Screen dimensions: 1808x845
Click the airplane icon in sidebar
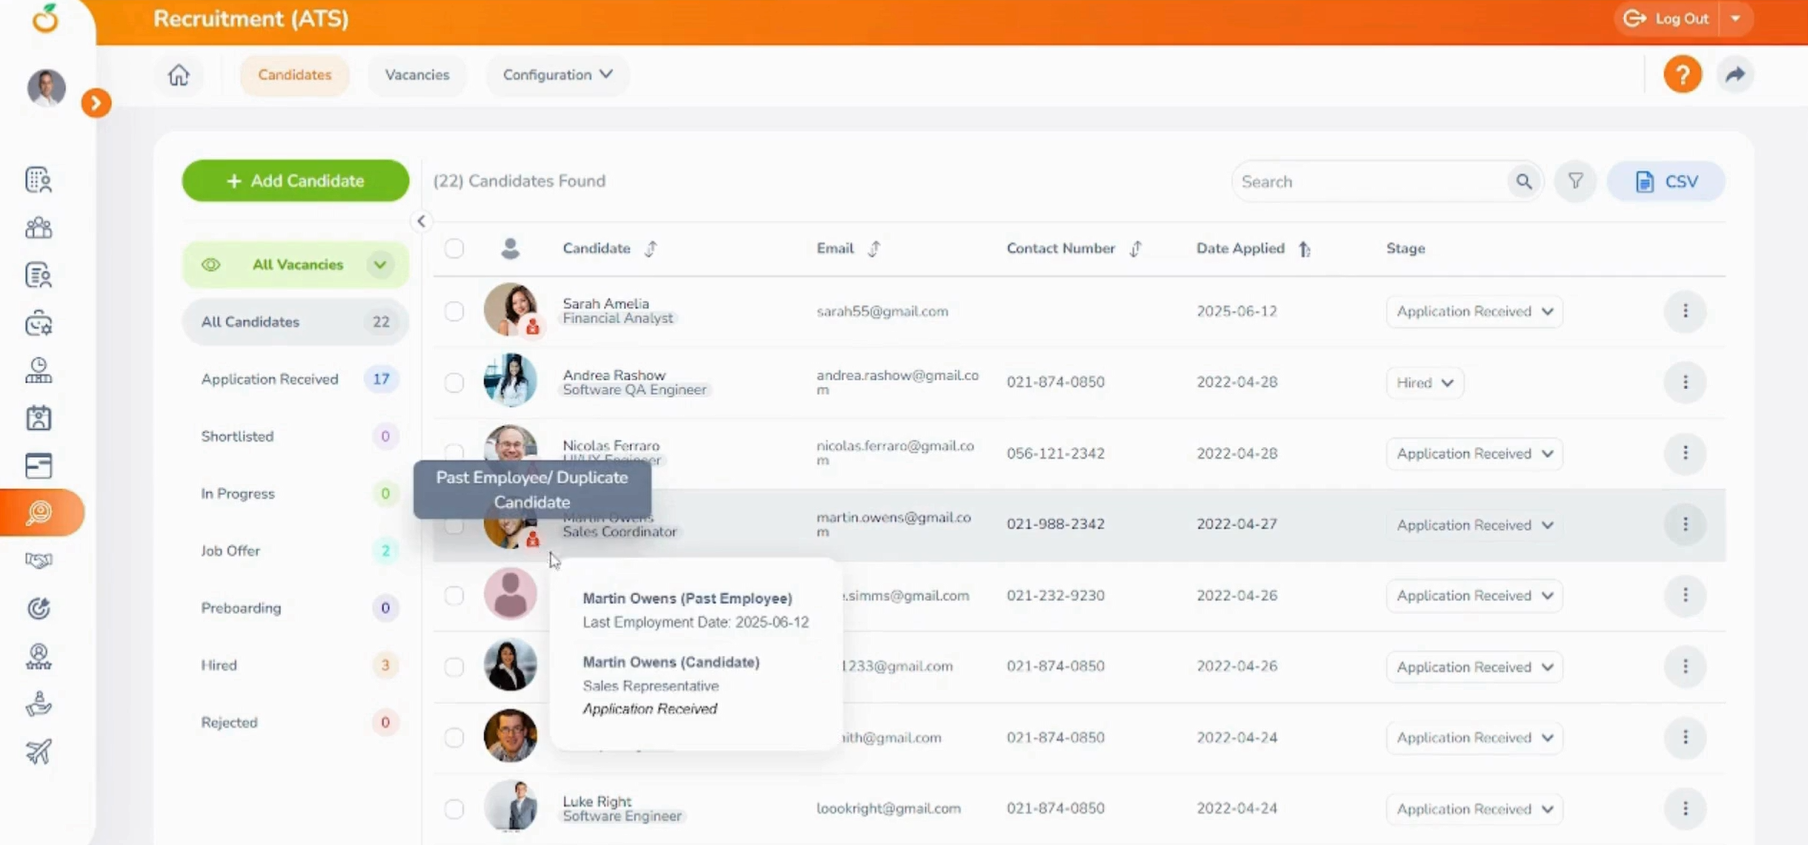coord(39,752)
